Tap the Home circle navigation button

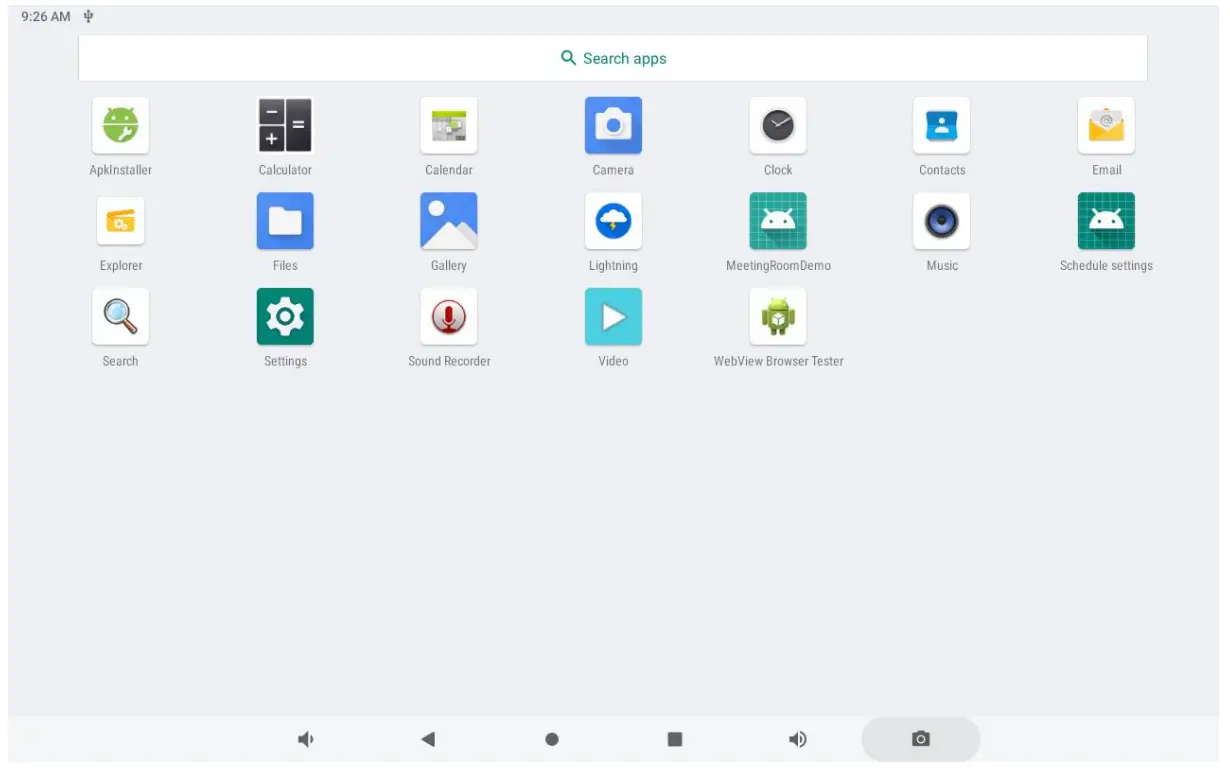552,739
